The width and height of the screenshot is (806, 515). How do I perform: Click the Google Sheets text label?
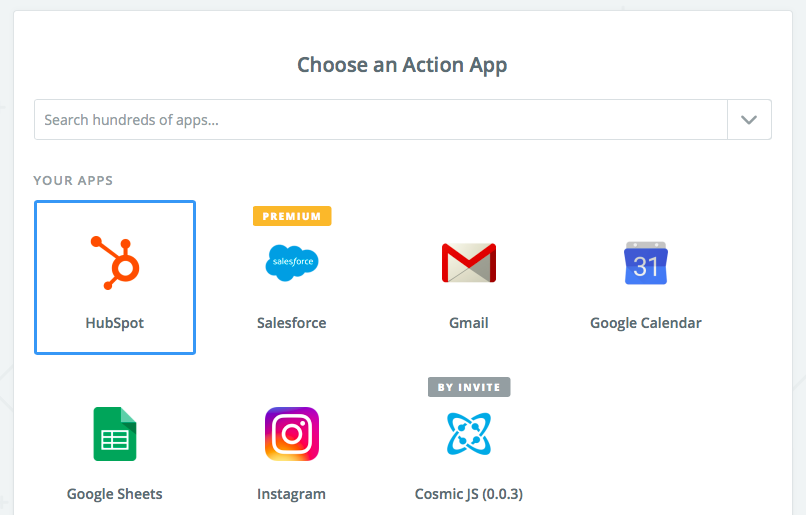(x=115, y=494)
